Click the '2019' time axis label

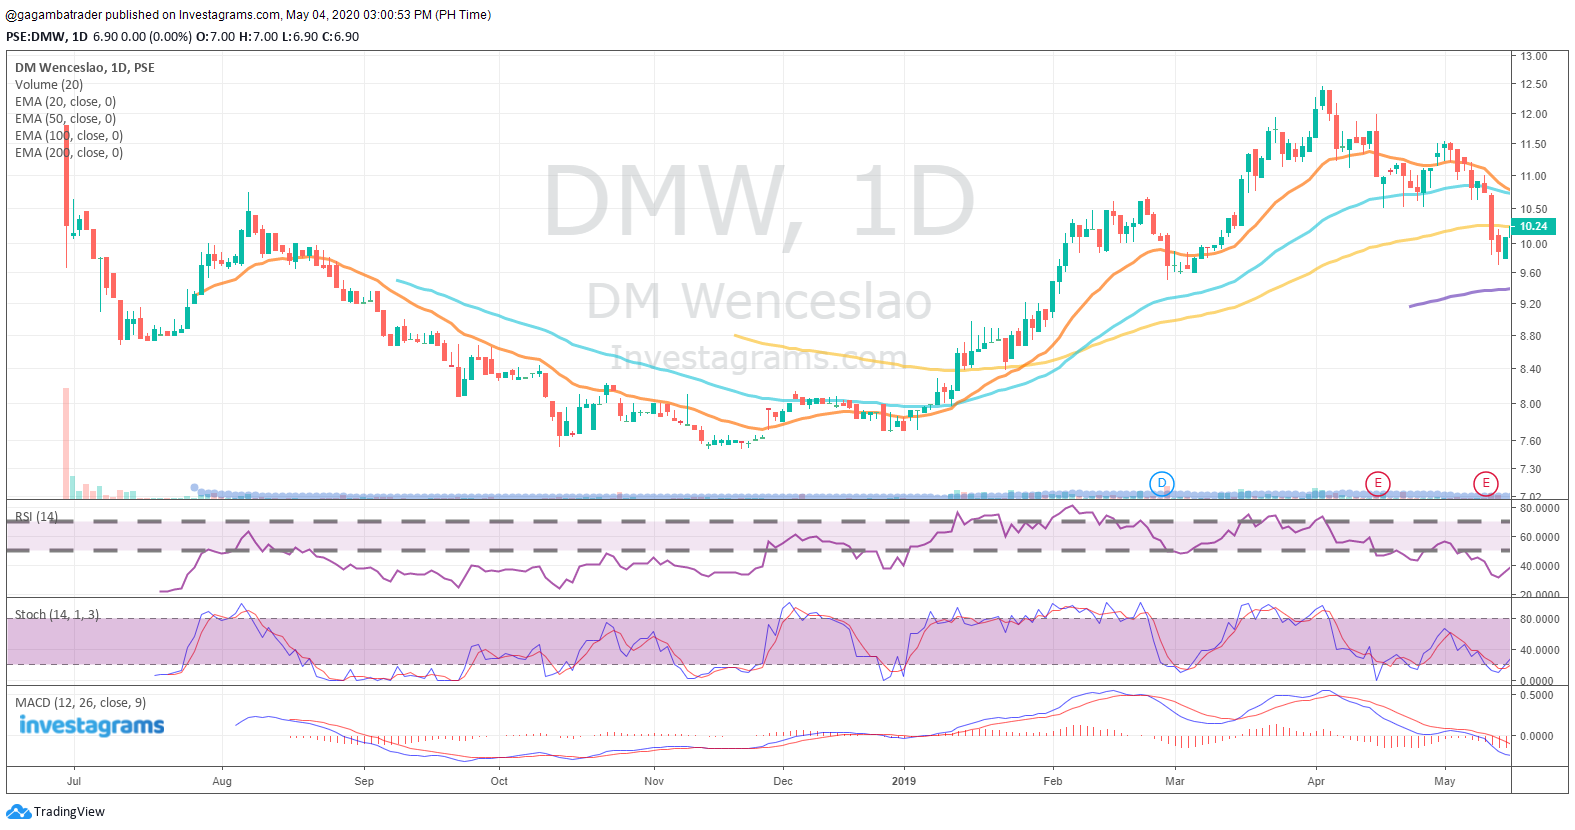(904, 781)
